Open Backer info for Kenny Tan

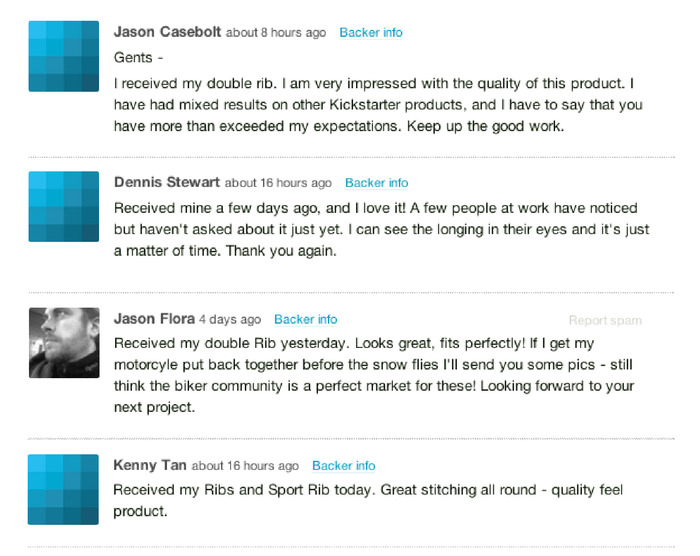tap(344, 466)
